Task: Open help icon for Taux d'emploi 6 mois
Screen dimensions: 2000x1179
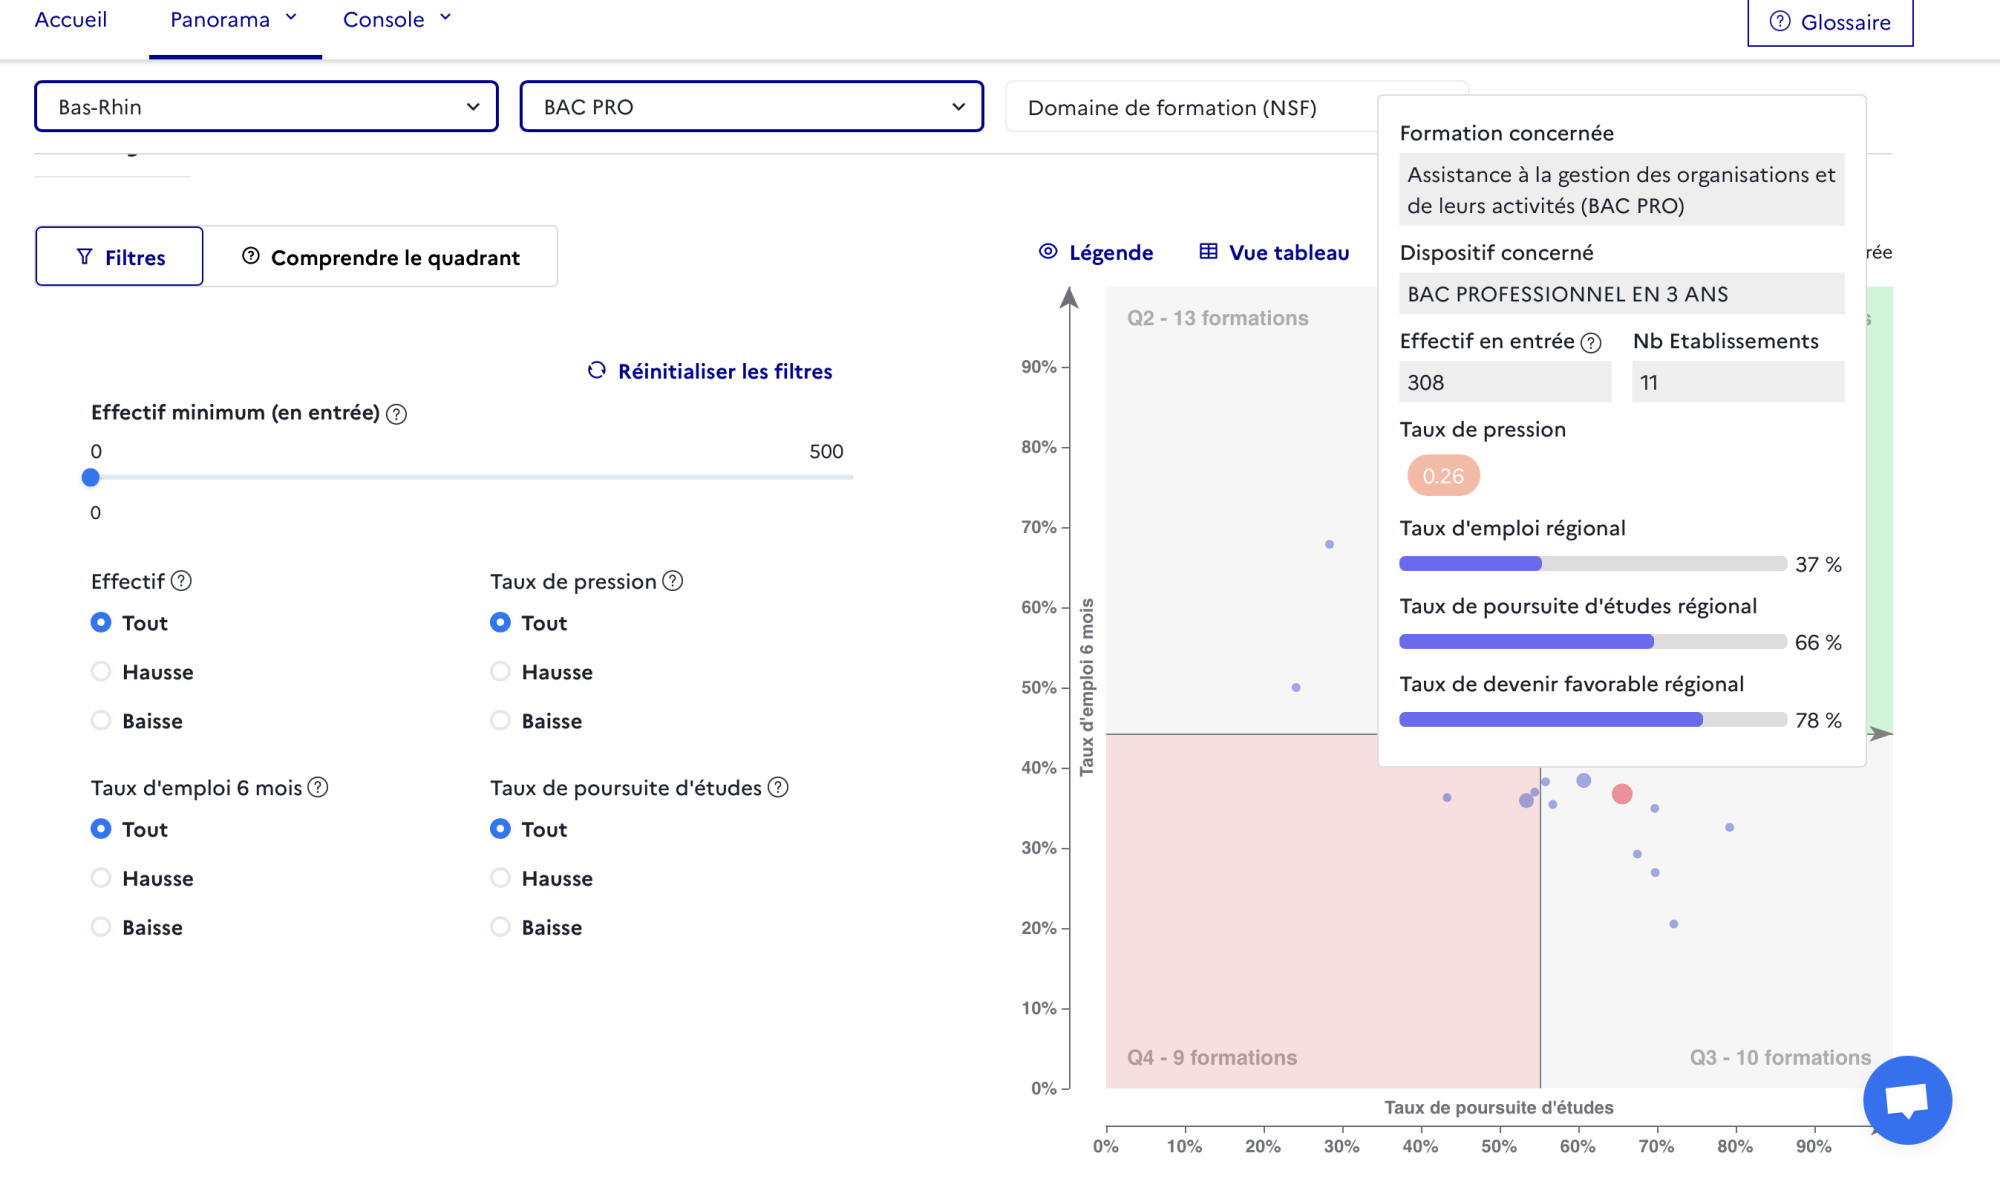Action: 318,787
